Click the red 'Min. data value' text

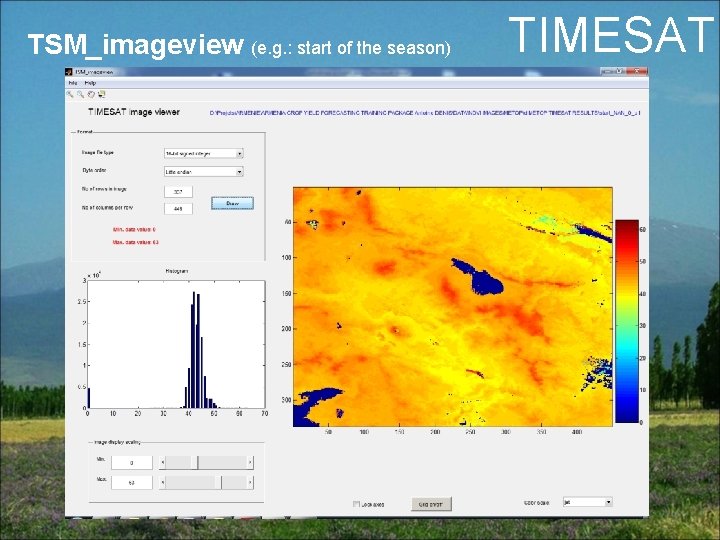pyautogui.click(x=134, y=229)
